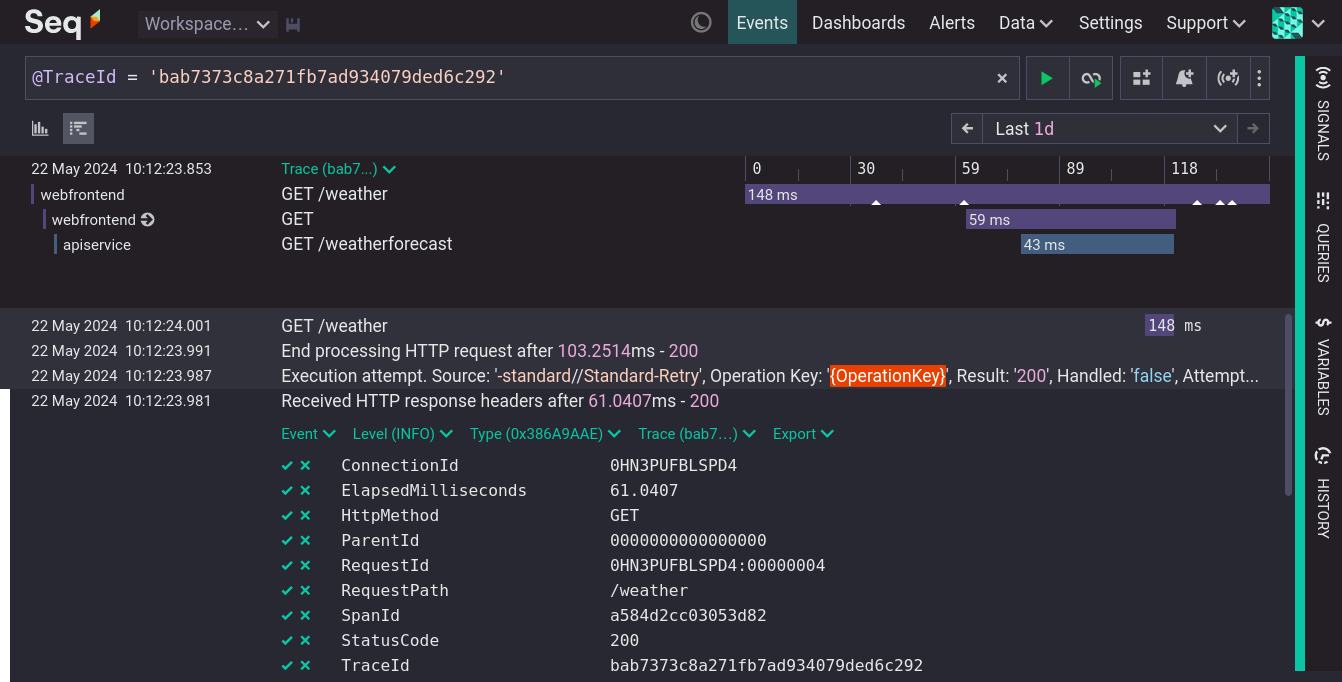
Task: Switch to the trace list view icon
Action: 78,128
